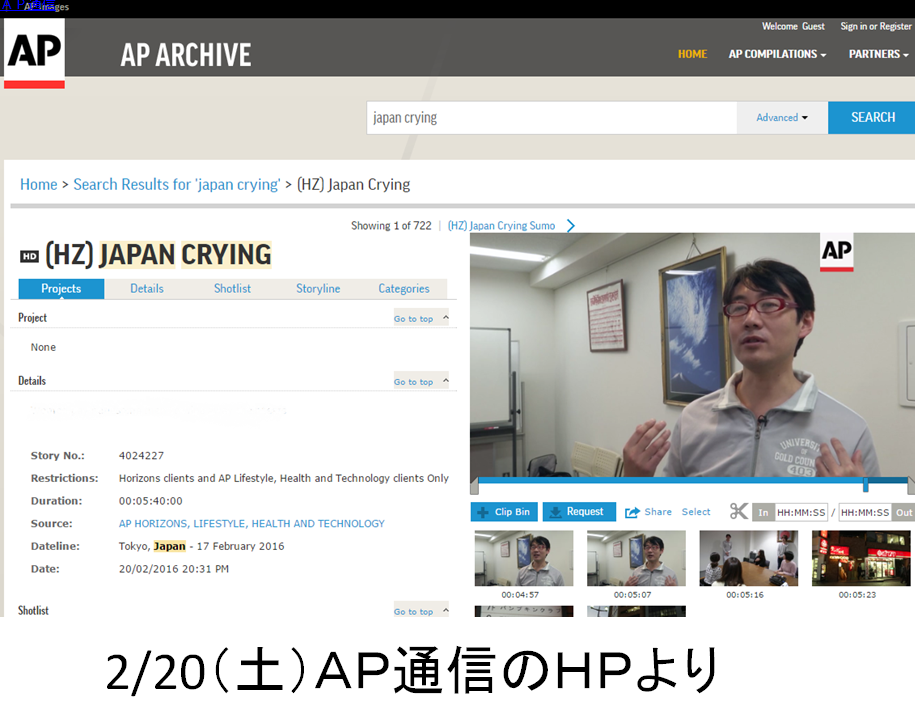
Task: Collapse the Shotlist section caret
Action: pyautogui.click(x=445, y=611)
